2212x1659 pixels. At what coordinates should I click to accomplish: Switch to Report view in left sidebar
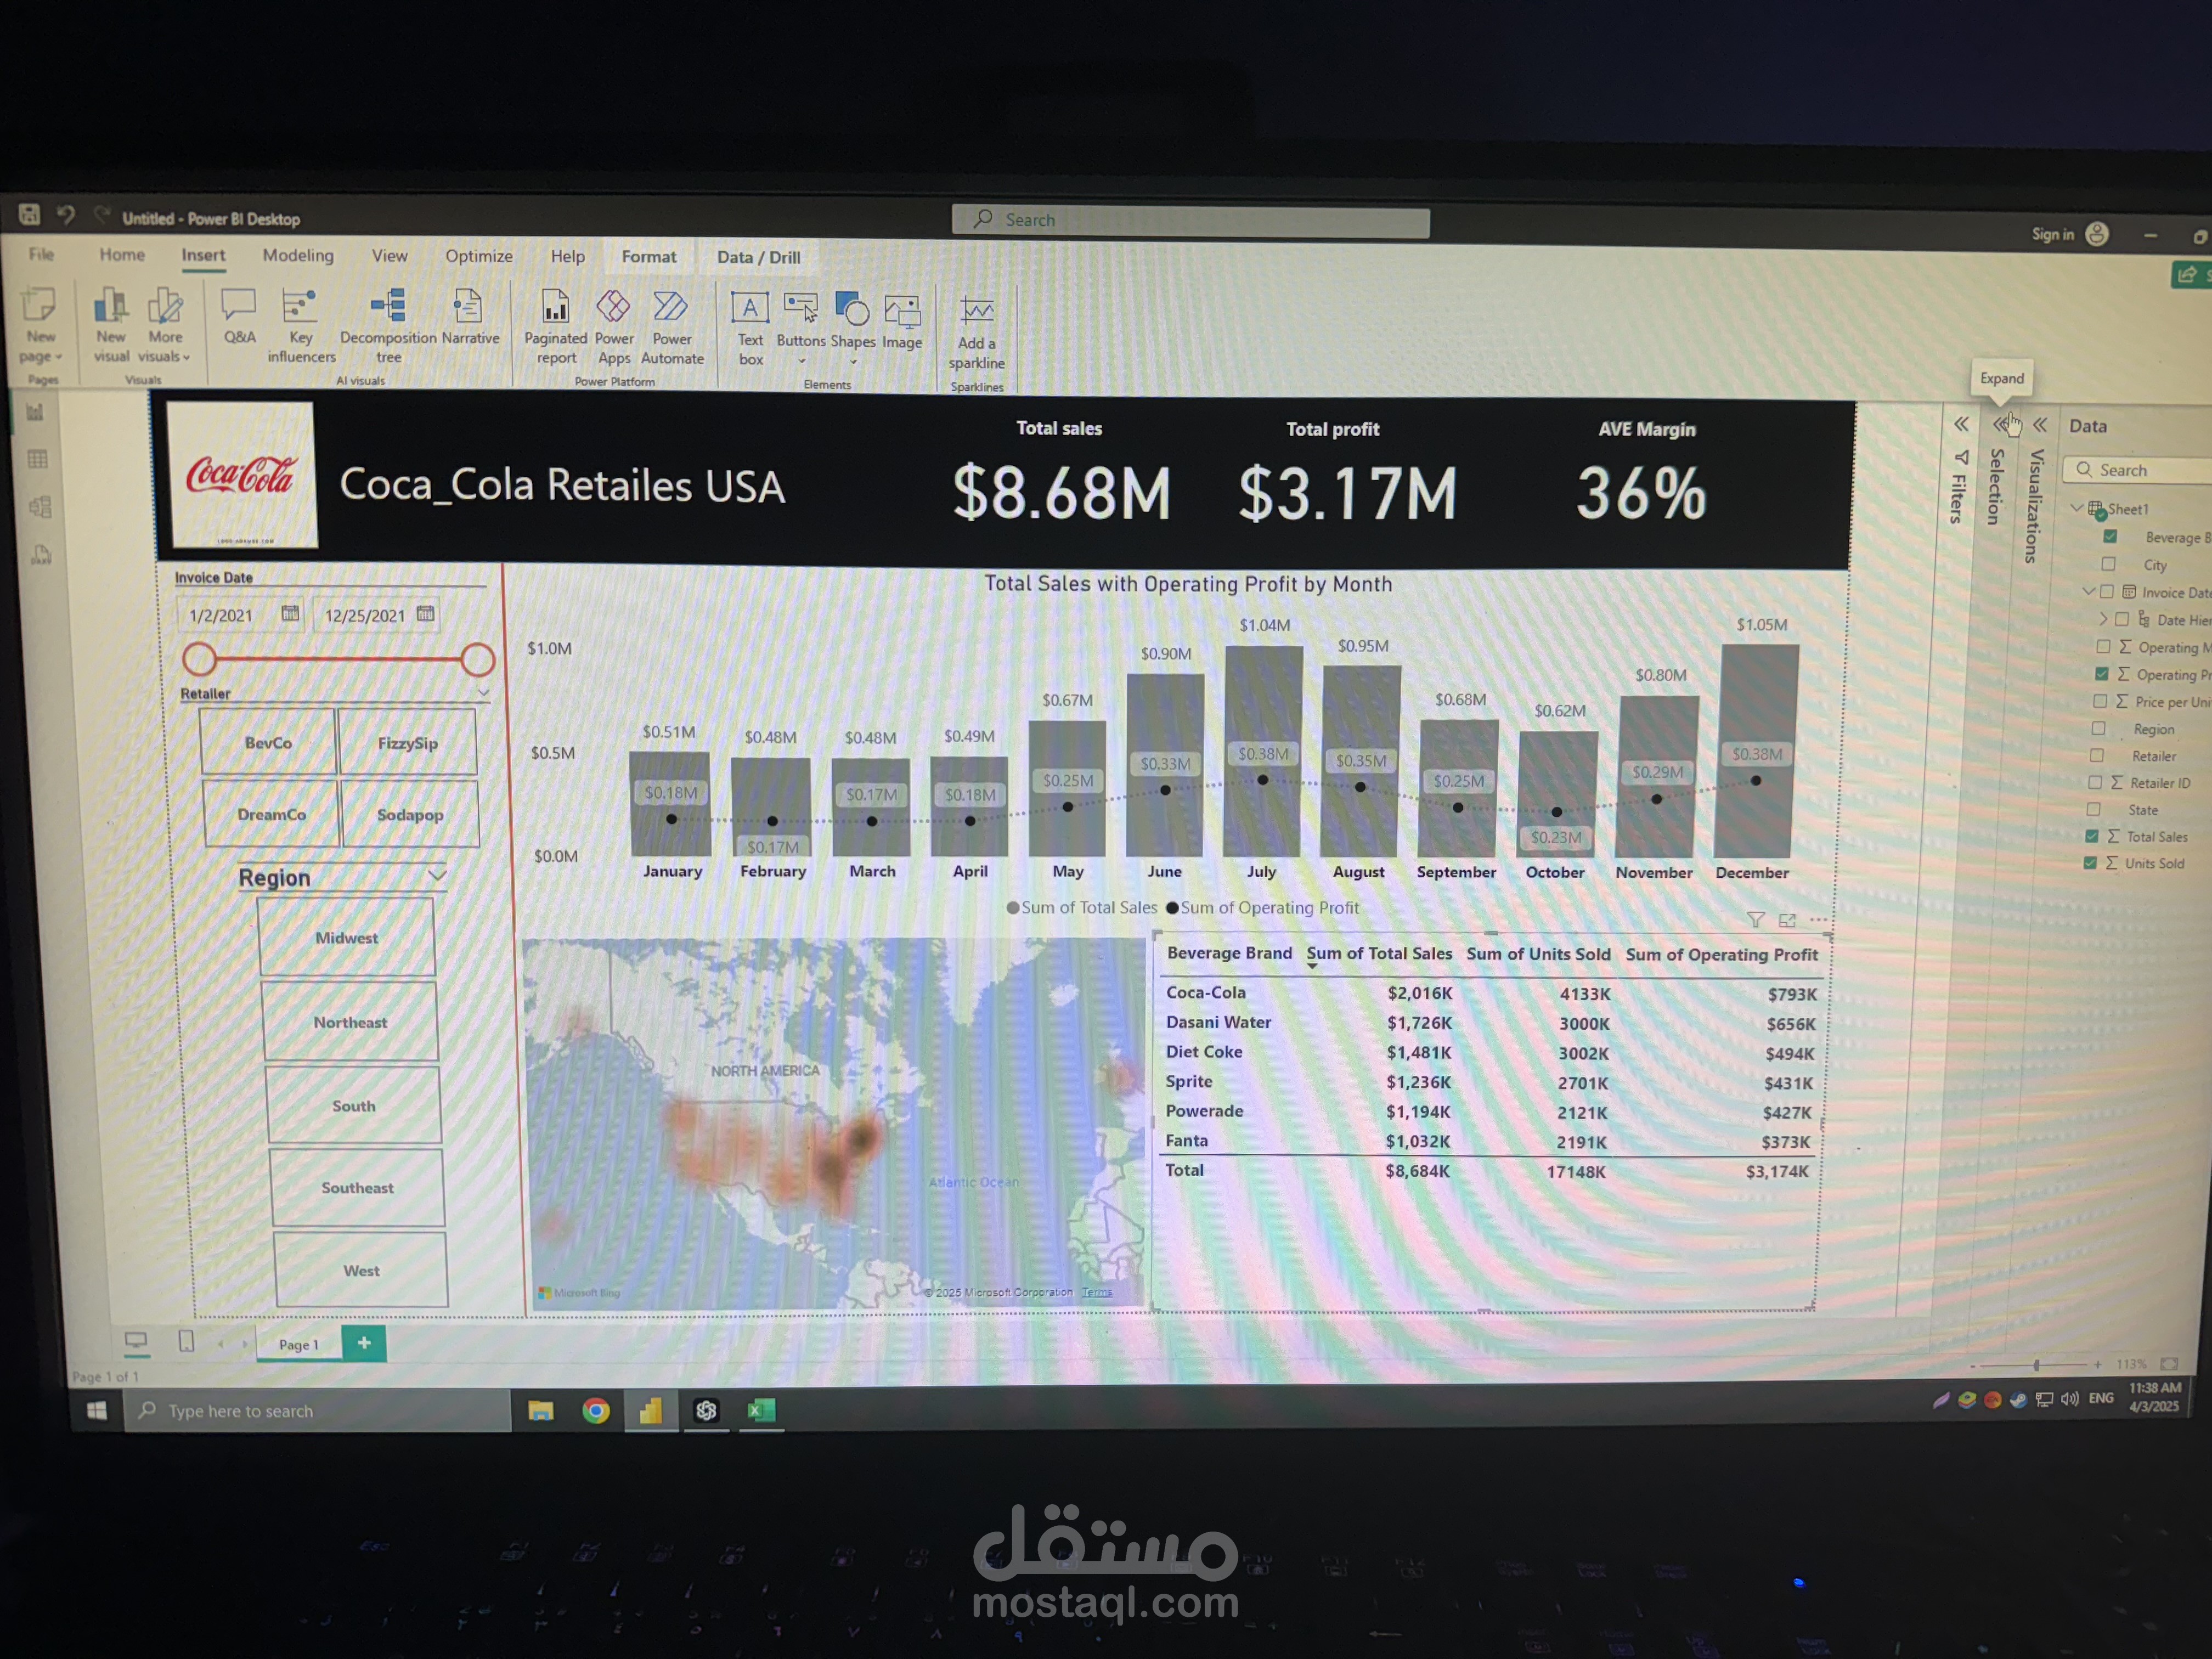[x=35, y=412]
